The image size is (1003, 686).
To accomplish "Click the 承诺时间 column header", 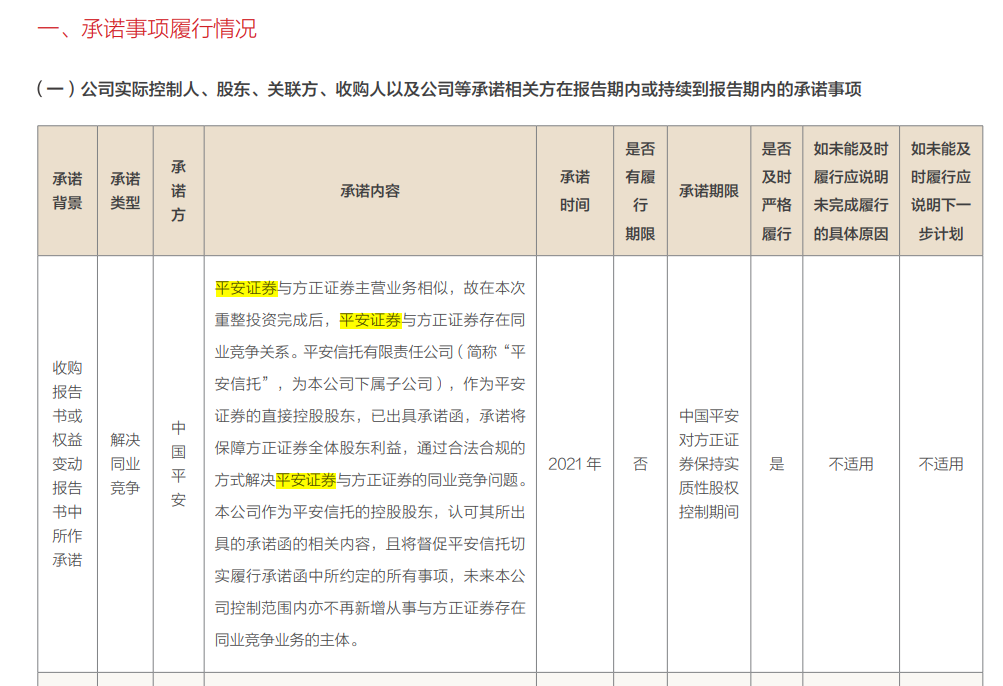I will pos(574,191).
